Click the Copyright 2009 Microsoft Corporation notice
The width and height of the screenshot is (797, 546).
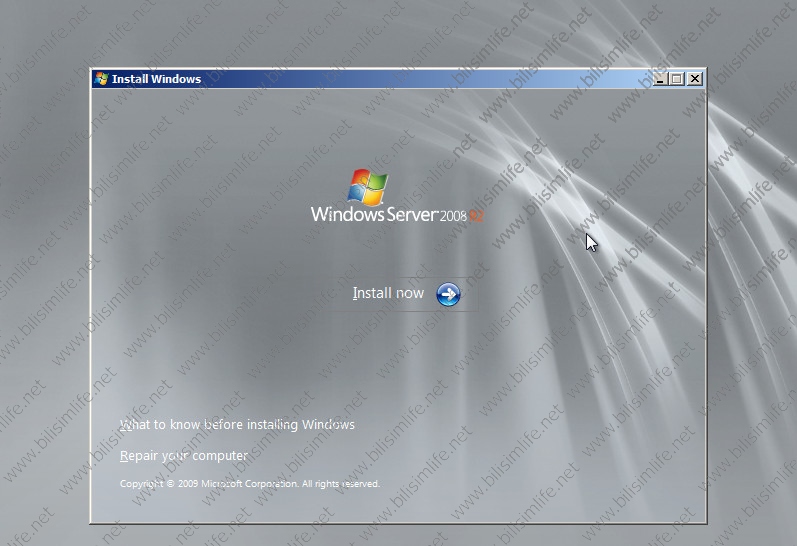[250, 483]
